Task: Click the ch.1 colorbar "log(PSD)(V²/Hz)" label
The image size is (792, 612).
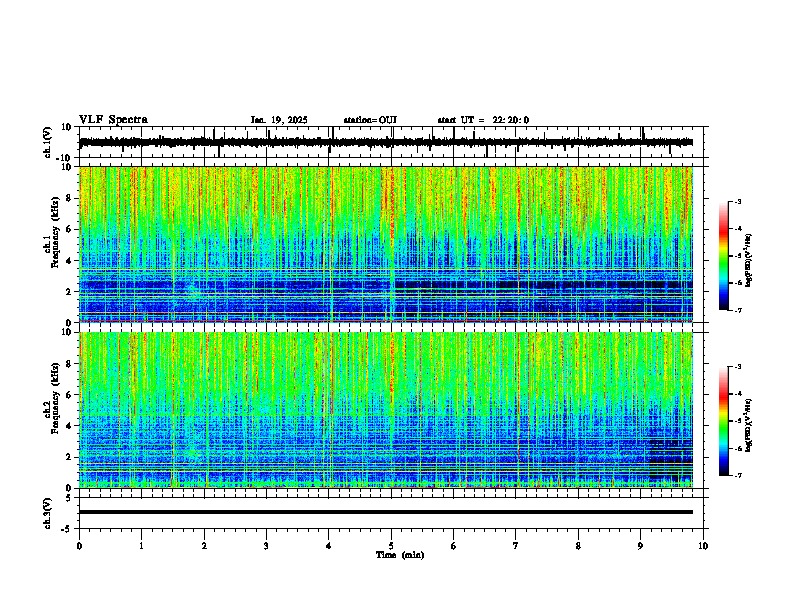Action: tap(749, 261)
